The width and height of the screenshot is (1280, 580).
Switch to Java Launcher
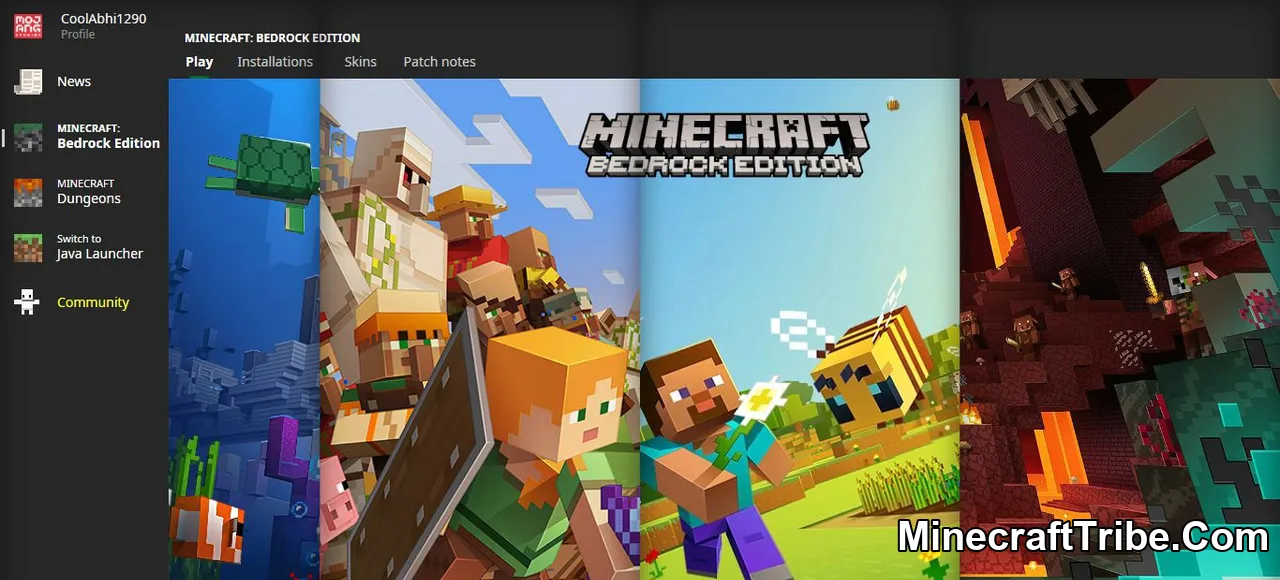(x=100, y=247)
